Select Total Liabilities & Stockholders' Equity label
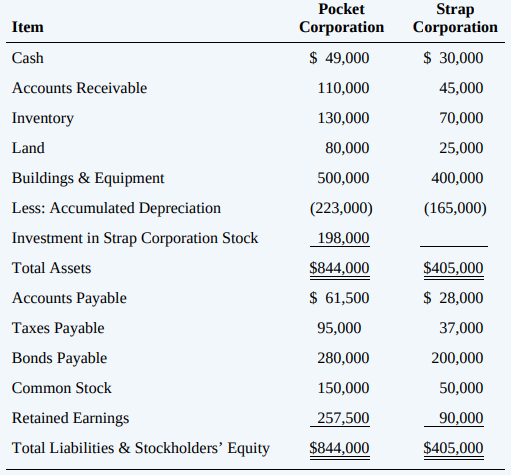The image size is (511, 475). pos(141,448)
